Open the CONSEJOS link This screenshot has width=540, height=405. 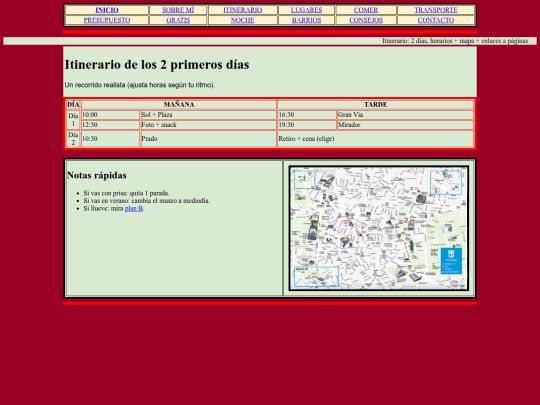click(366, 20)
